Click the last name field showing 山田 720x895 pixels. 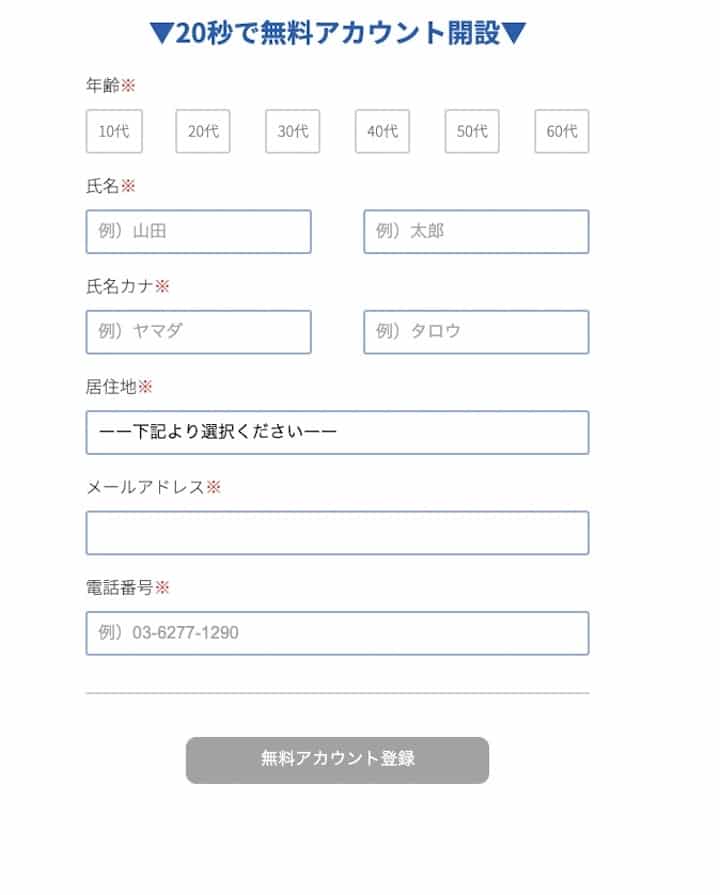point(199,231)
